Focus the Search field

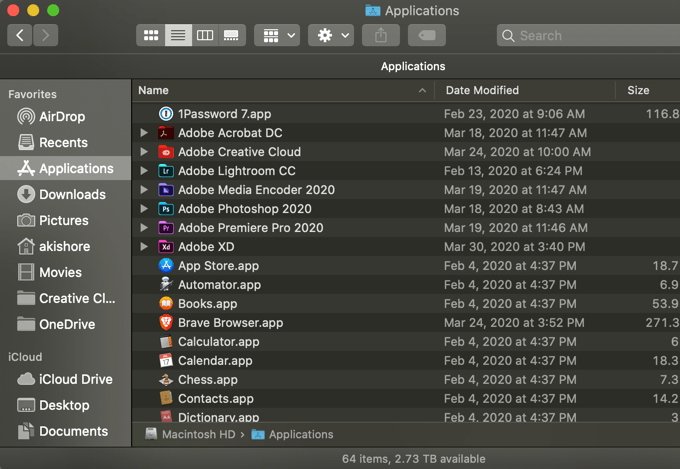pos(588,35)
